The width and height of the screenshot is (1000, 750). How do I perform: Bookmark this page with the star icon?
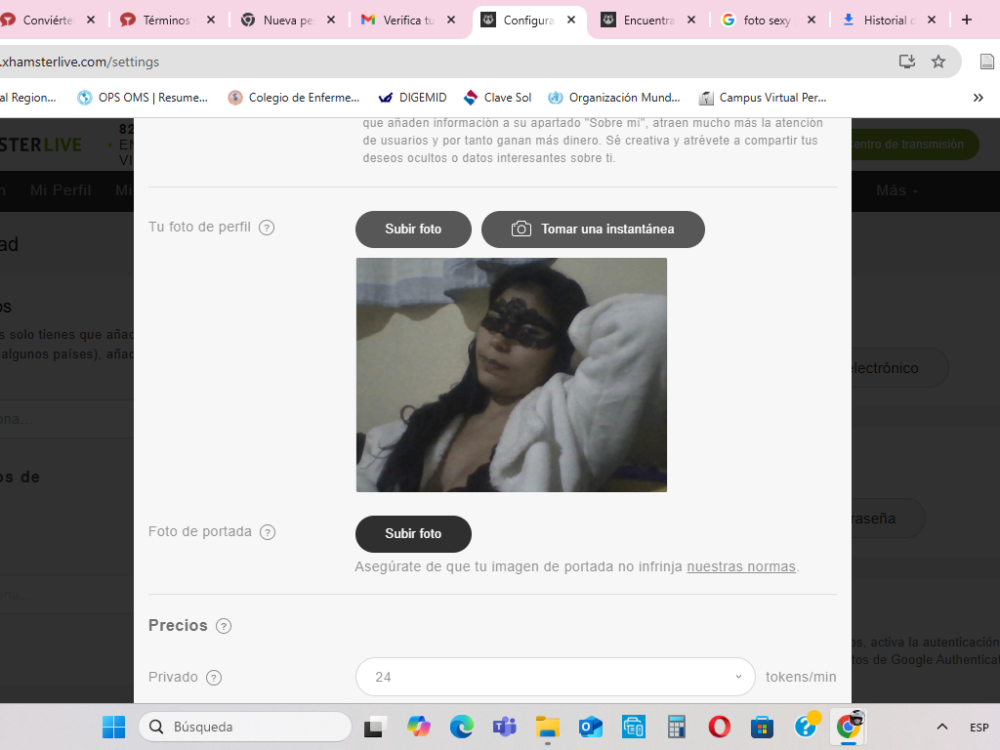pos(938,62)
